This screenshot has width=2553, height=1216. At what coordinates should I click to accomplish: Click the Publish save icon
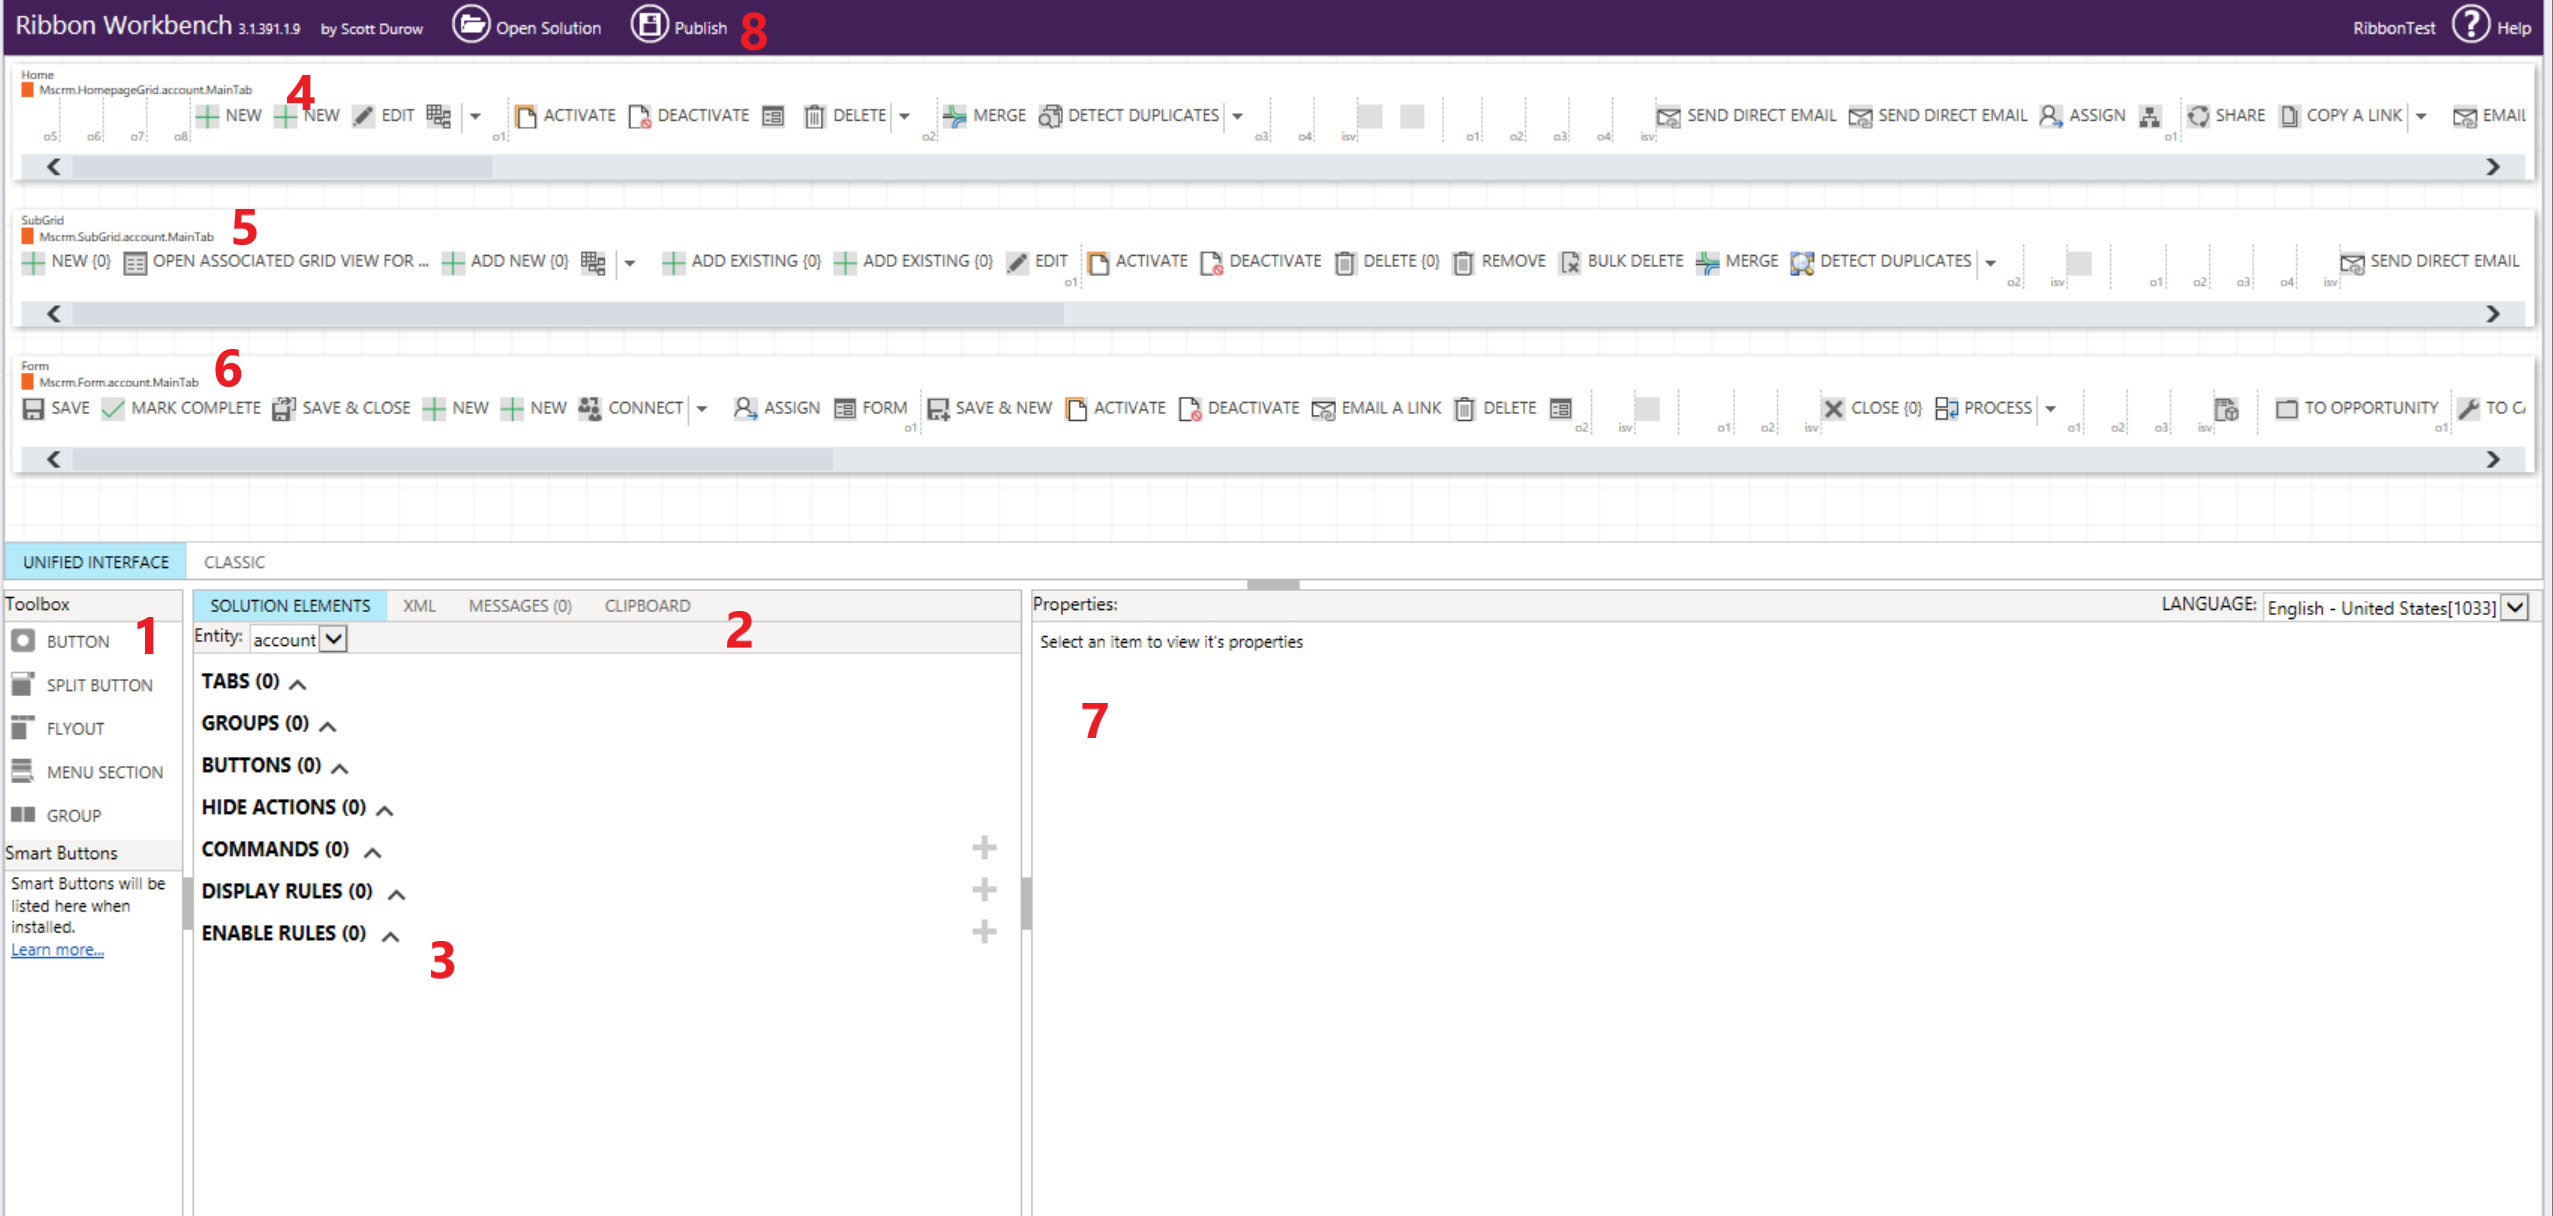click(649, 24)
